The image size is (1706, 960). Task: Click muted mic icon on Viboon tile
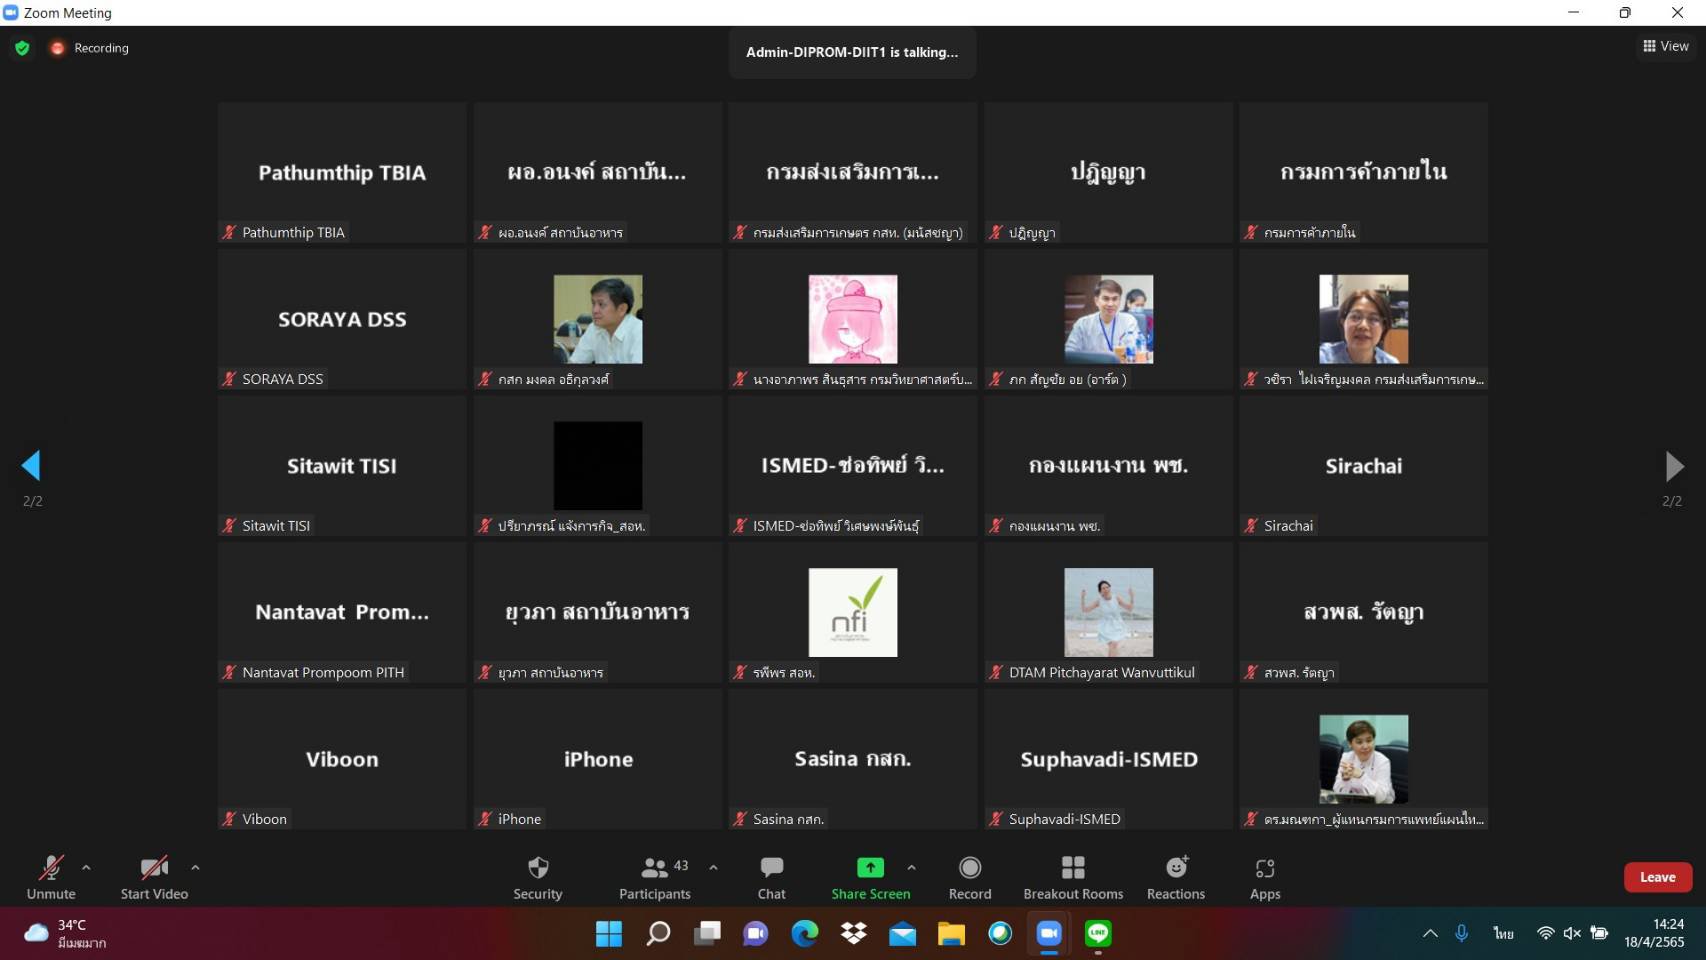pyautogui.click(x=229, y=819)
